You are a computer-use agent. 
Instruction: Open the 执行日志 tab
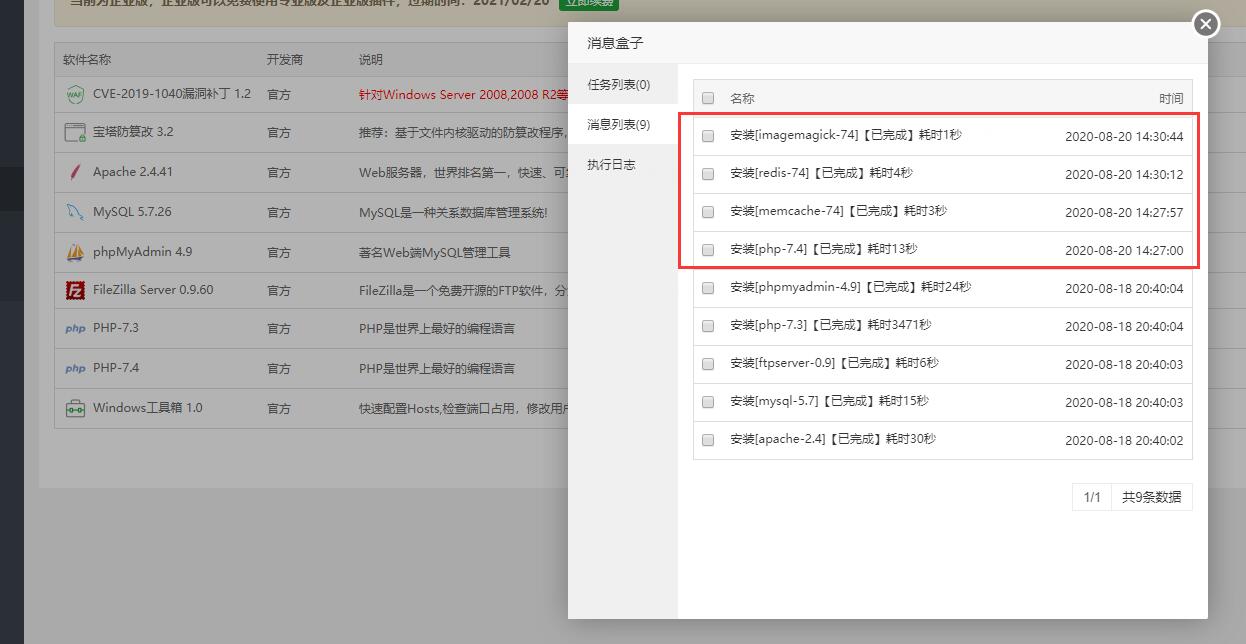click(x=623, y=165)
